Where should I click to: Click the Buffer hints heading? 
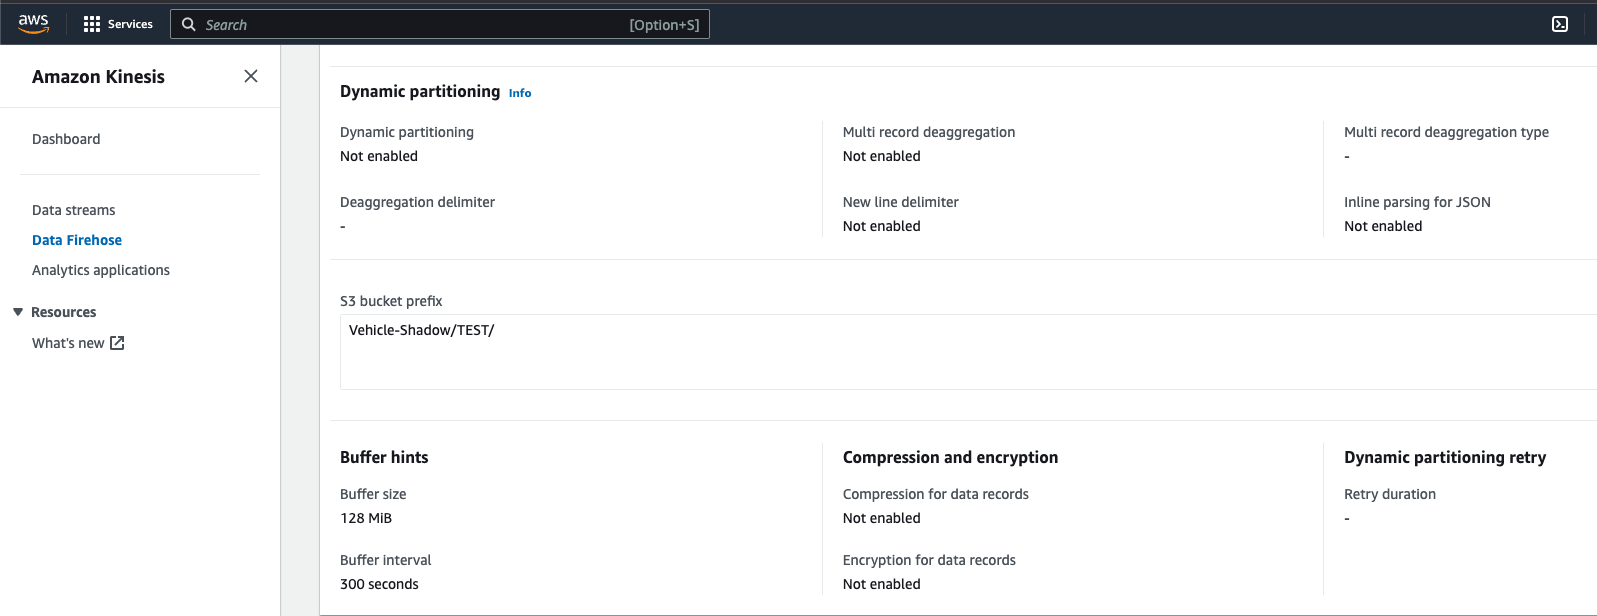tap(384, 457)
